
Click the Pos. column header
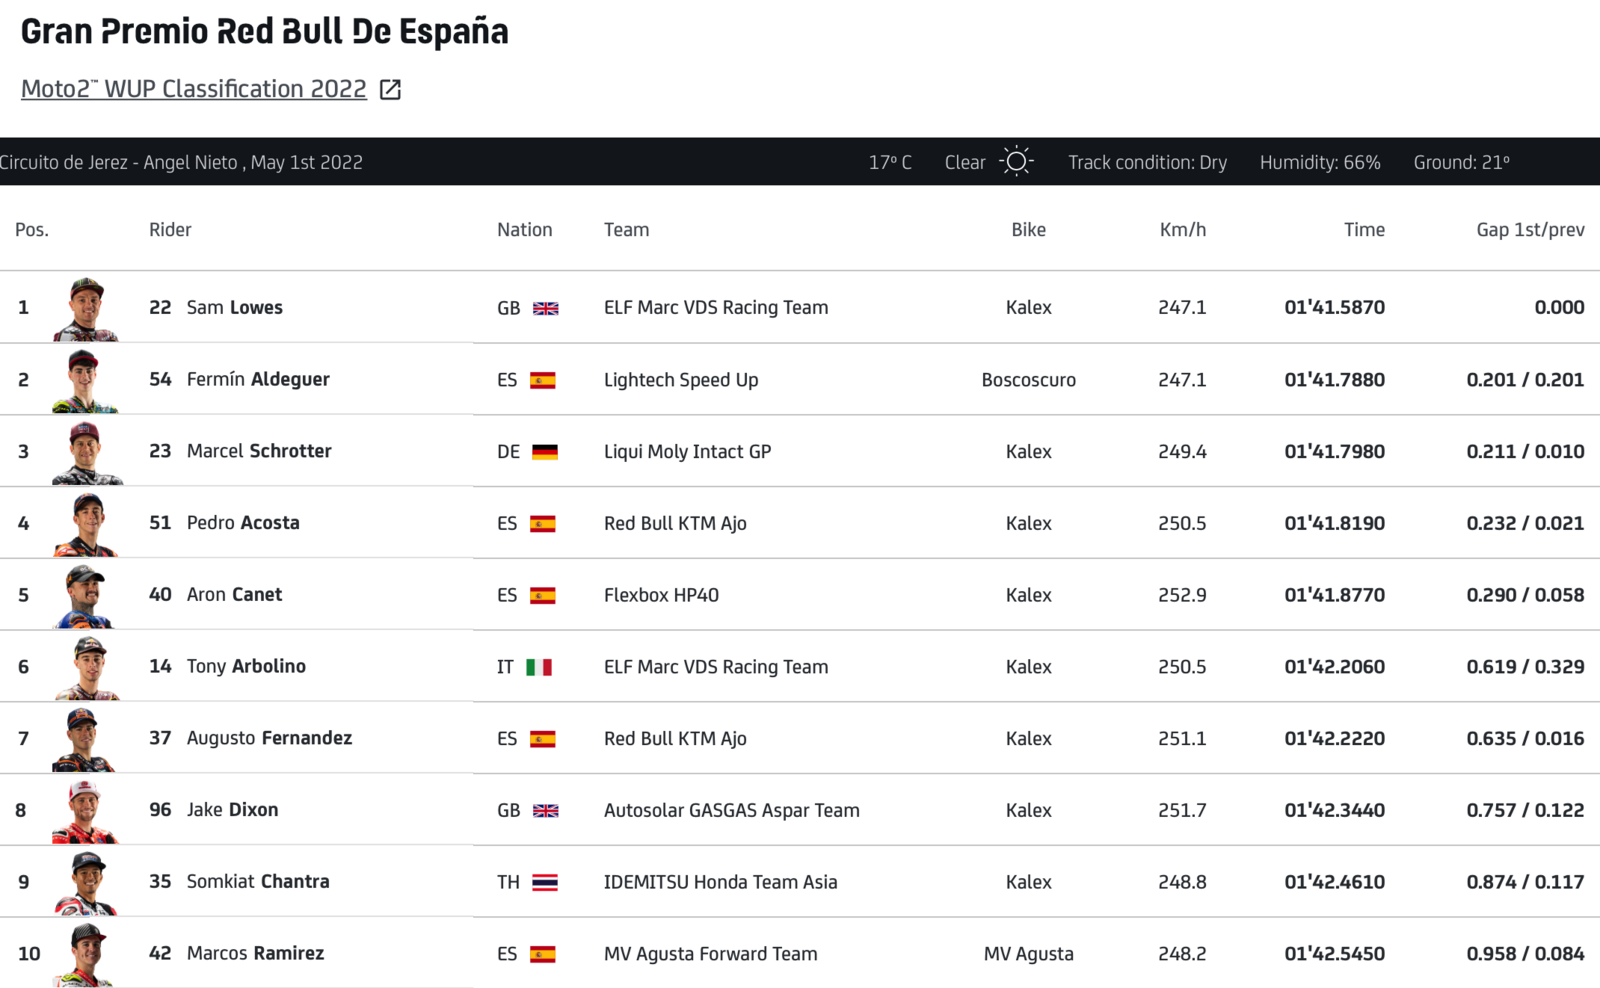(x=32, y=229)
